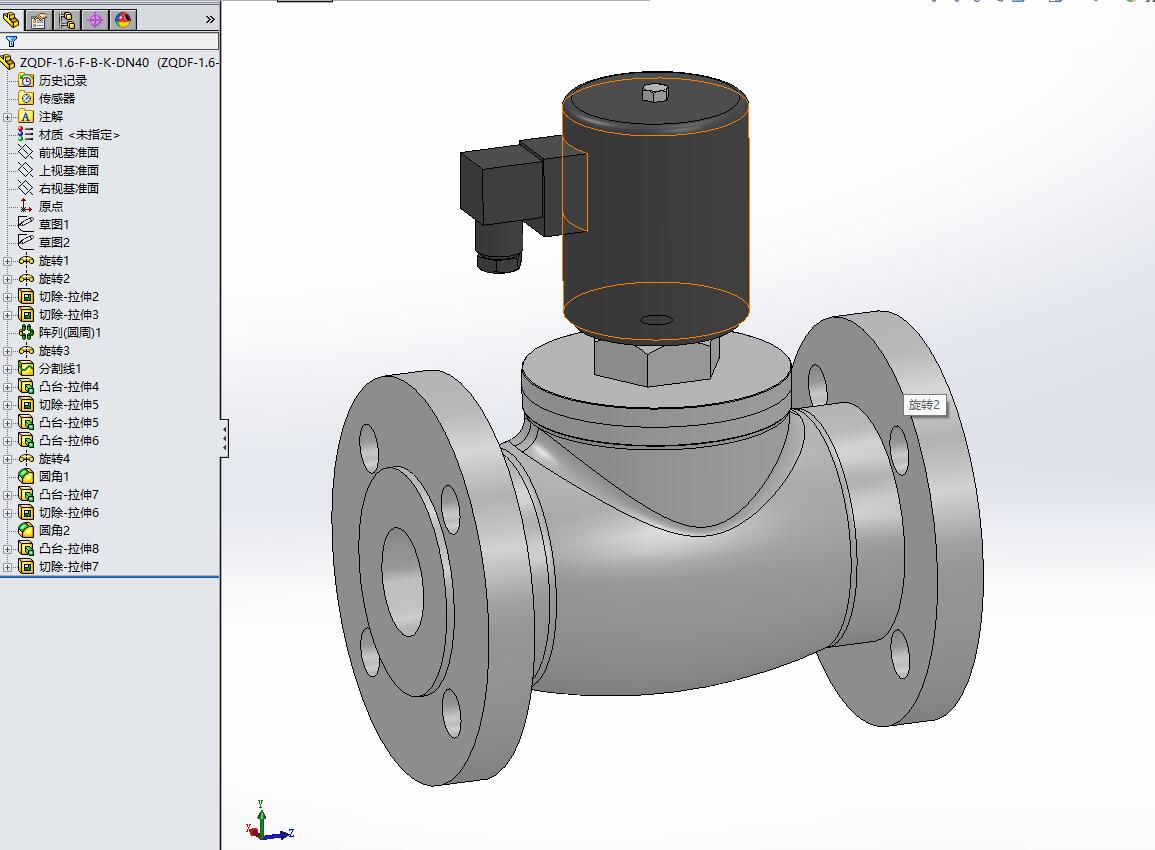Select the 切除-拉伸7 label

(x=69, y=566)
